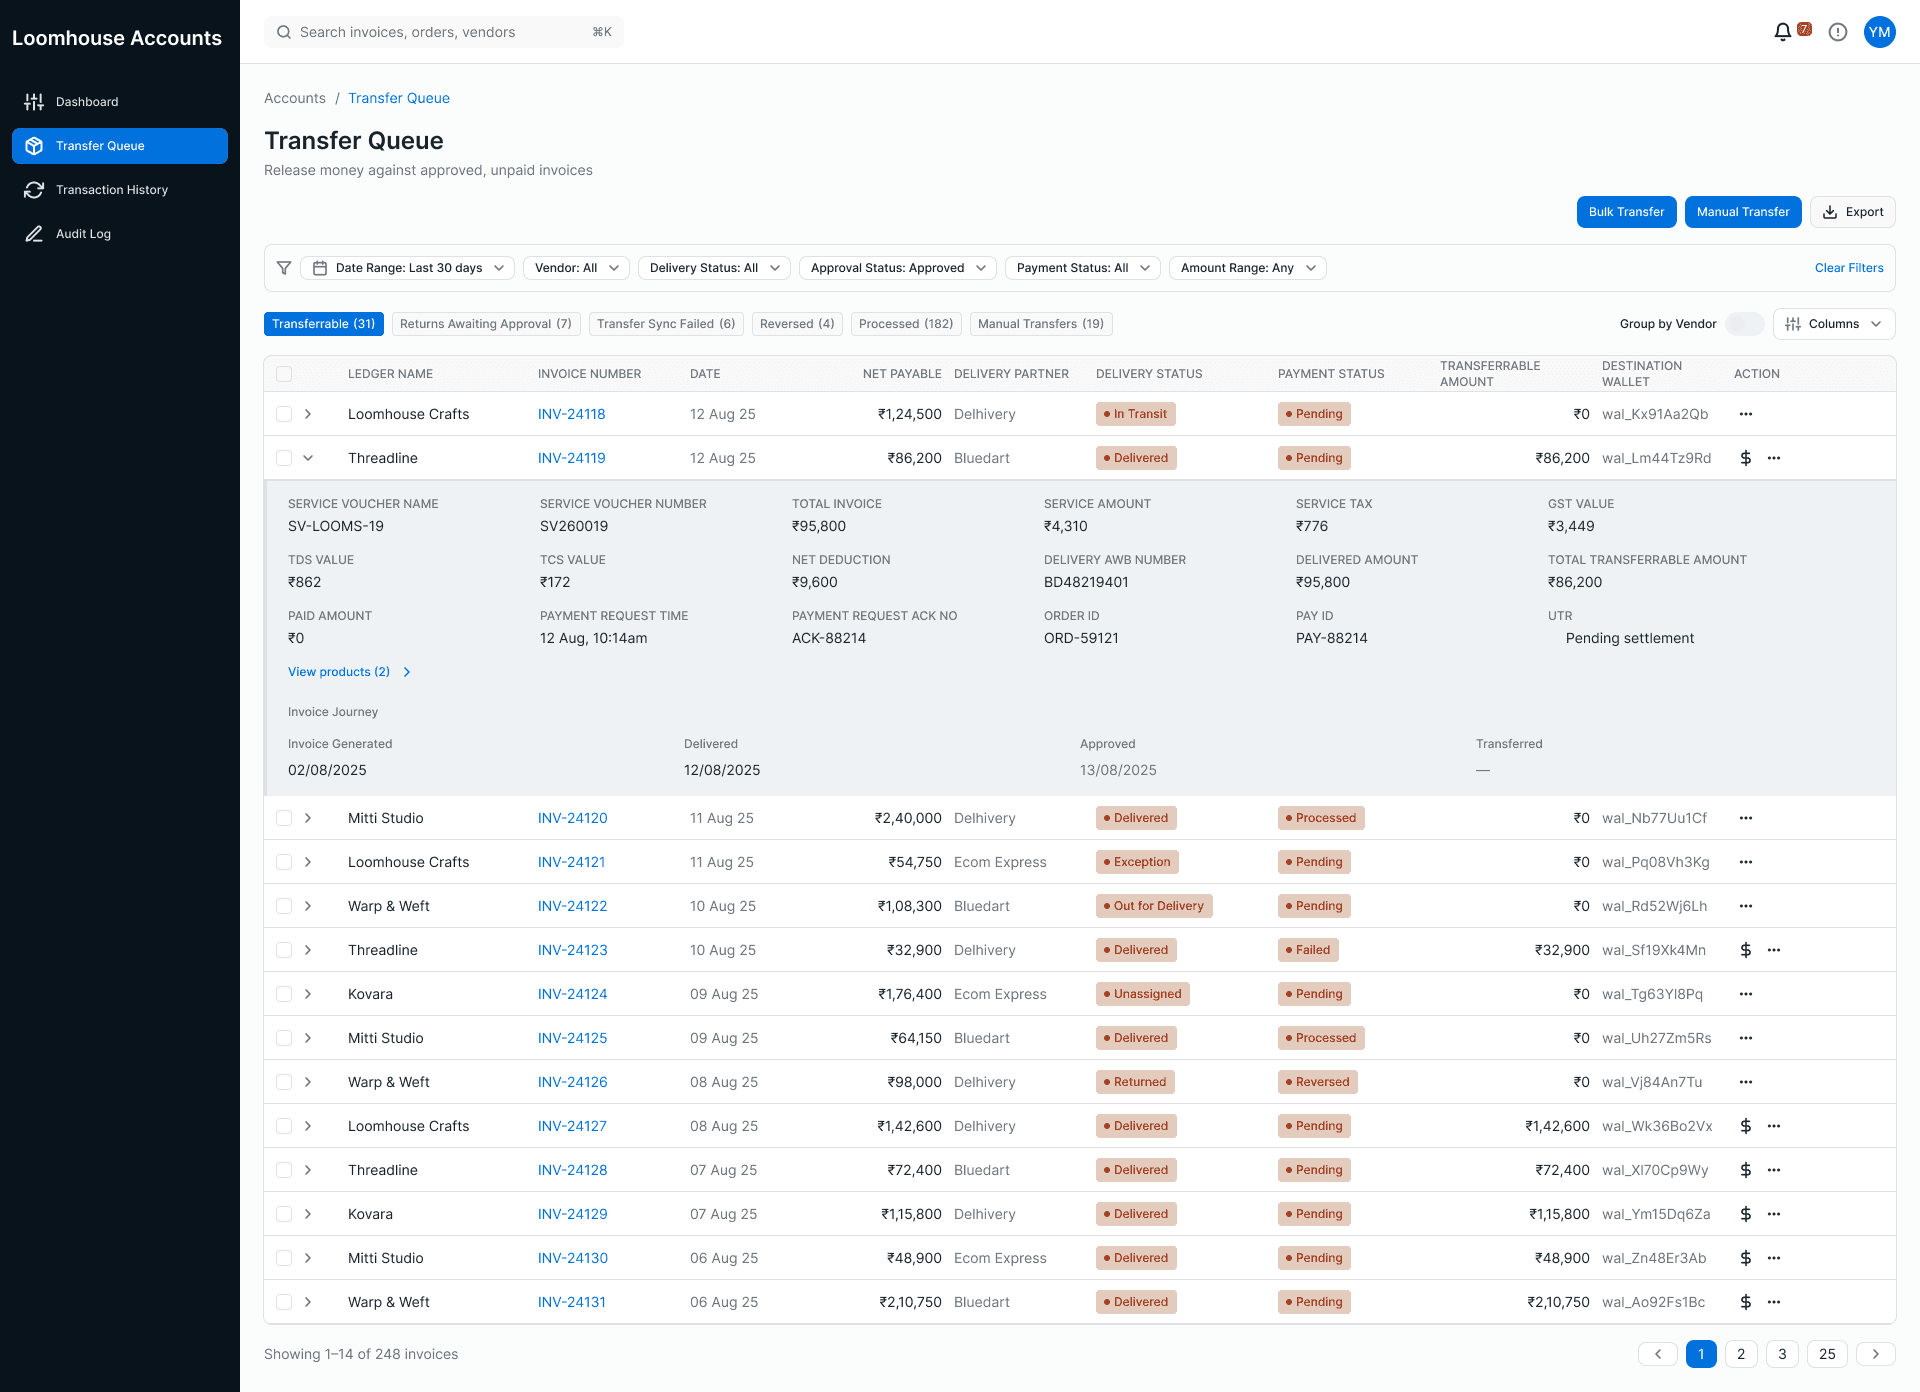Viewport: 1920px width, 1392px height.
Task: Click the Manual Transfer button
Action: pos(1743,212)
